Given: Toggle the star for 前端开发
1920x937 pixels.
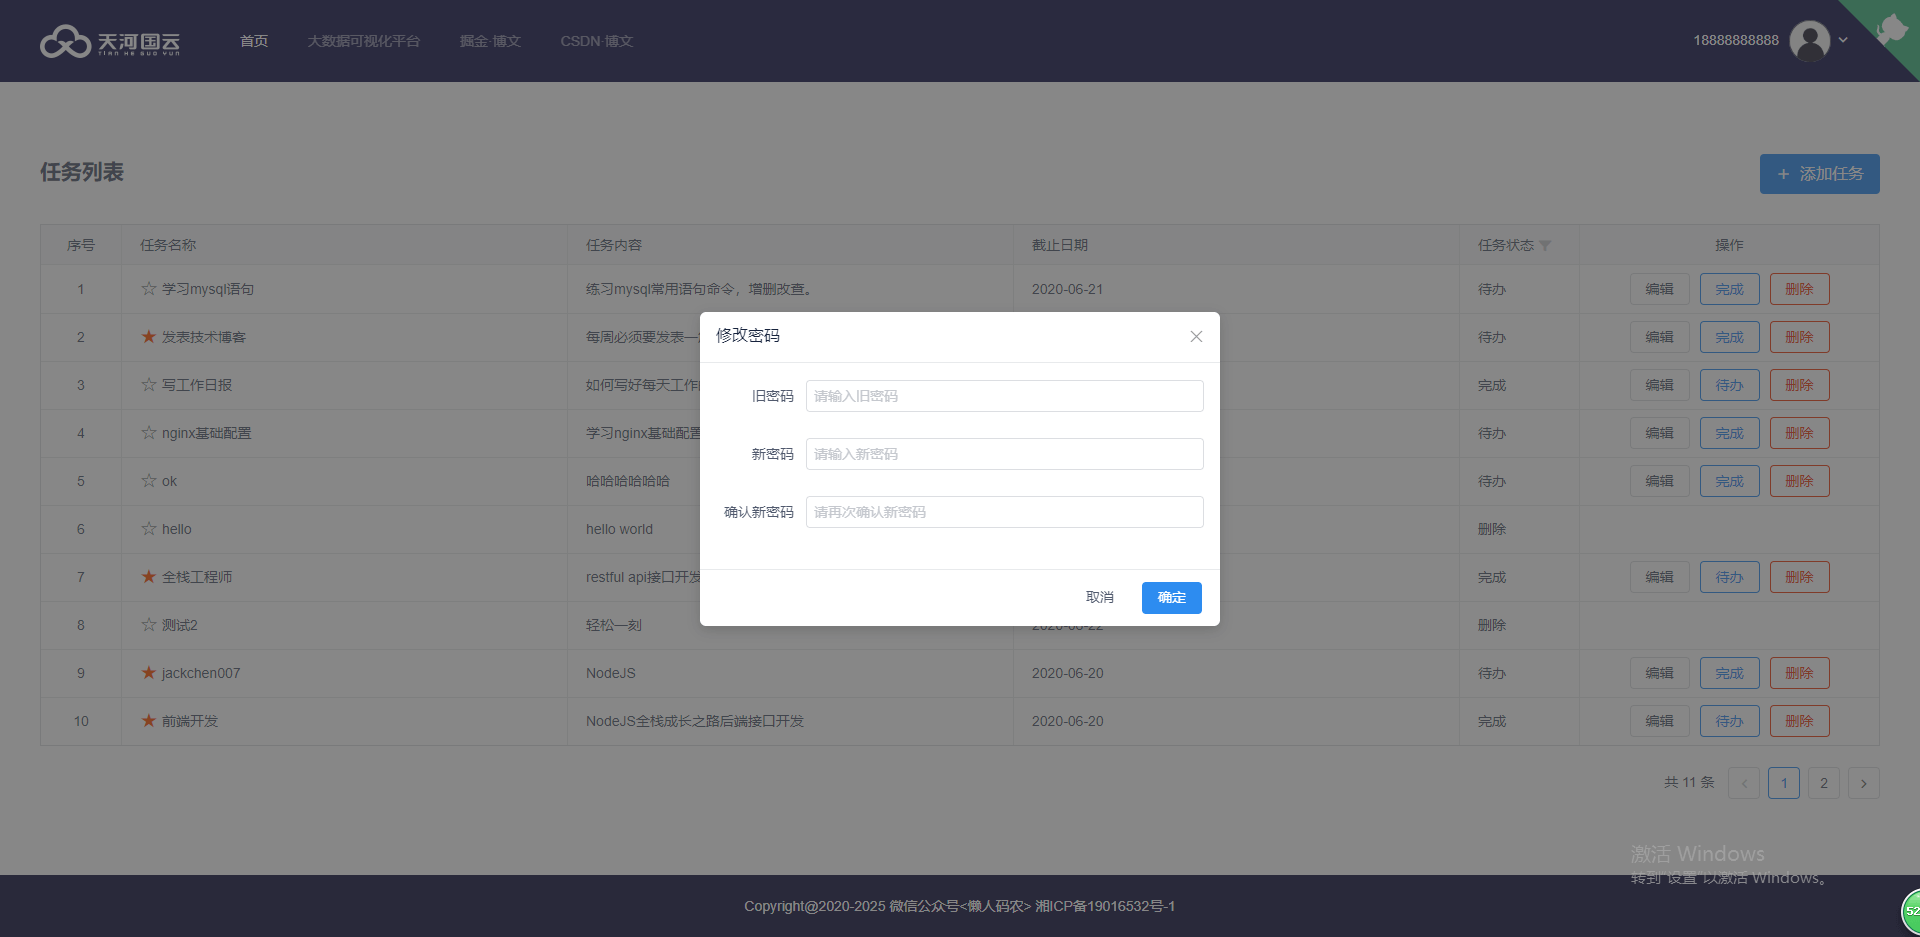Looking at the screenshot, I should tap(149, 720).
